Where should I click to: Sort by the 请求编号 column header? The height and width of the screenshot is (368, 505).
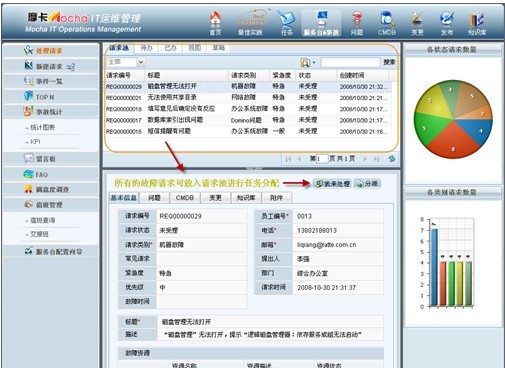click(125, 75)
